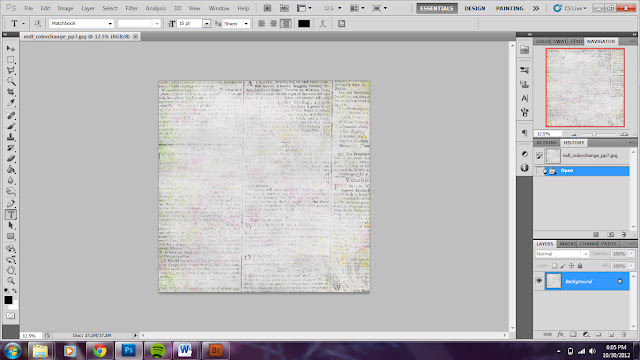This screenshot has height=360, width=640.
Task: Select the Clone Stamp tool
Action: tap(11, 137)
